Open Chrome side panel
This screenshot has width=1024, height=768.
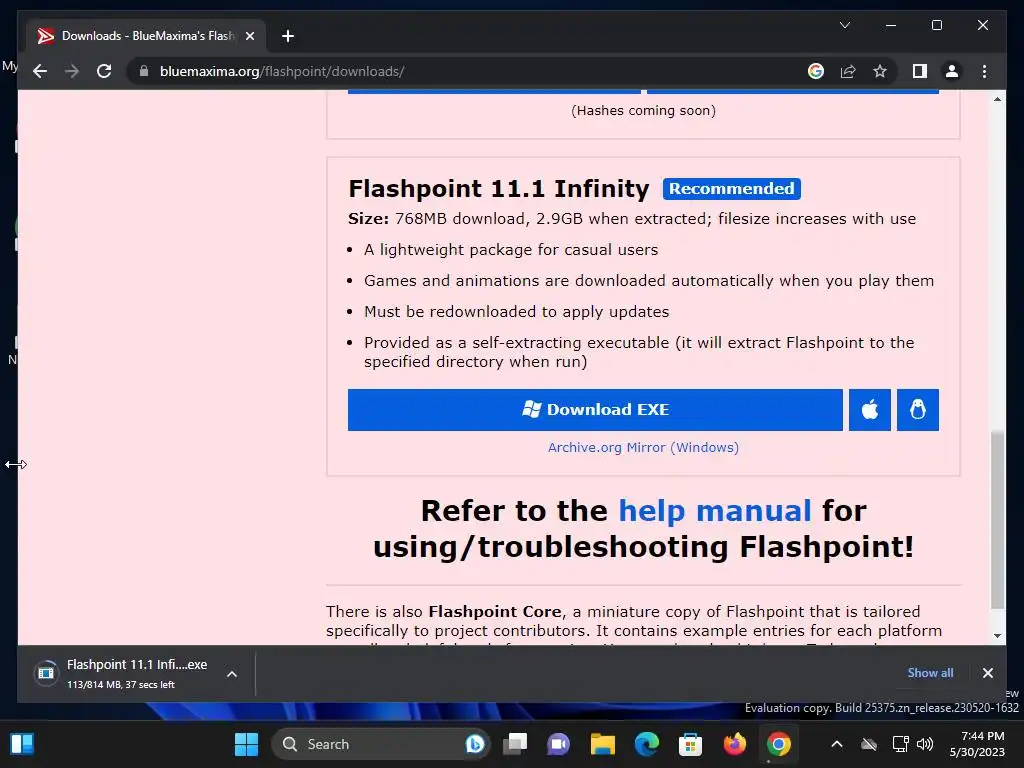(920, 71)
